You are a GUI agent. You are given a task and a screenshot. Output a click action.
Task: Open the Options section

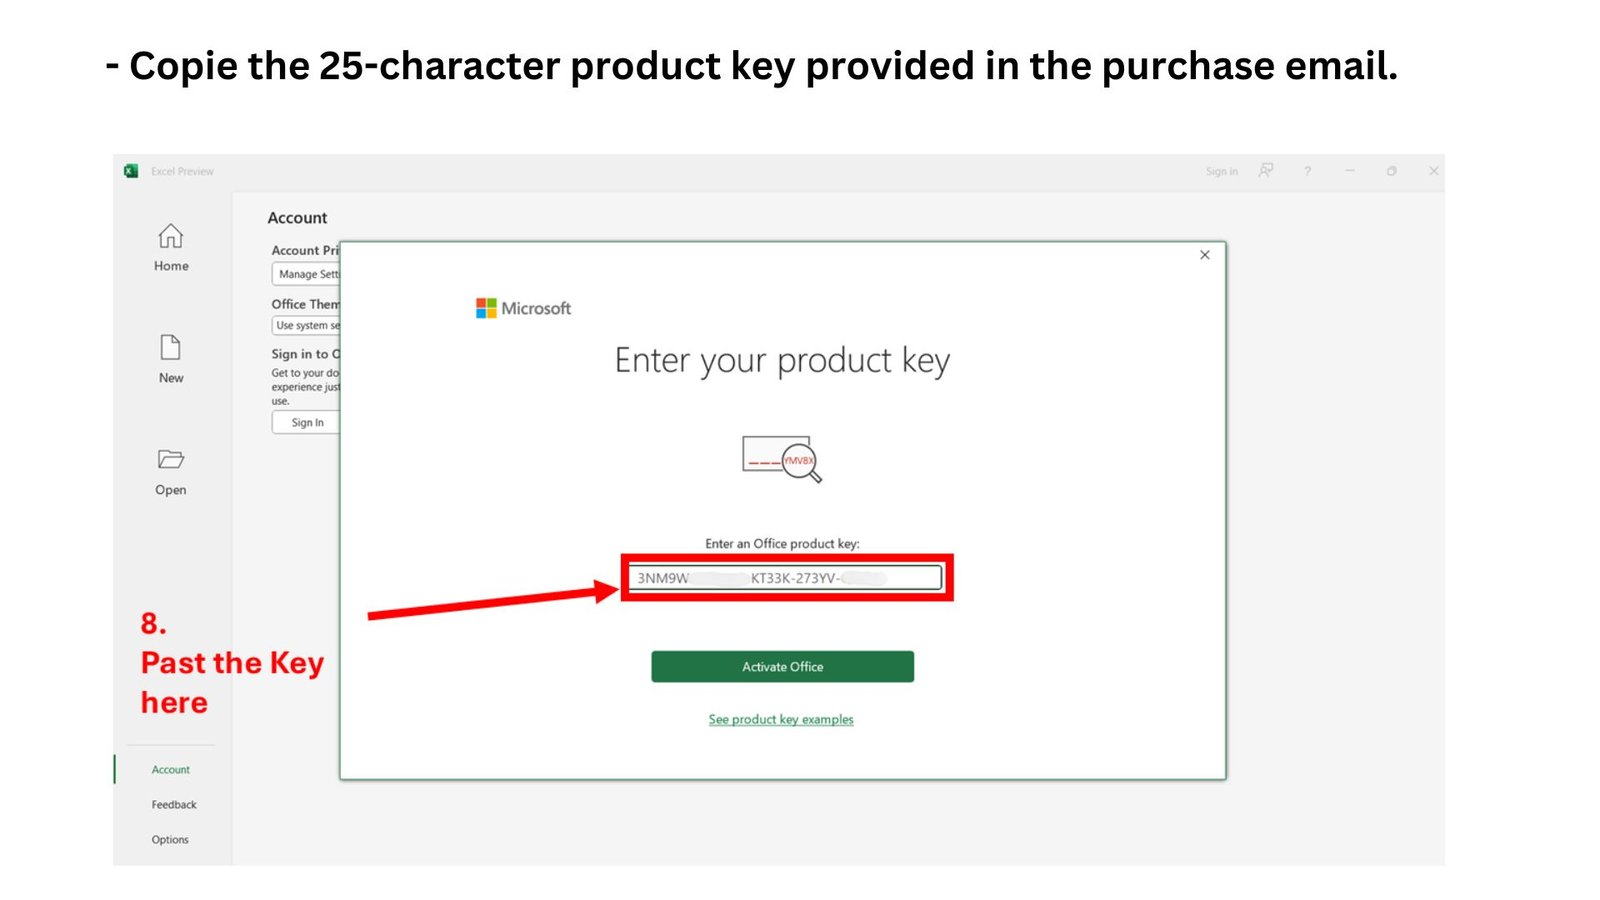(170, 839)
